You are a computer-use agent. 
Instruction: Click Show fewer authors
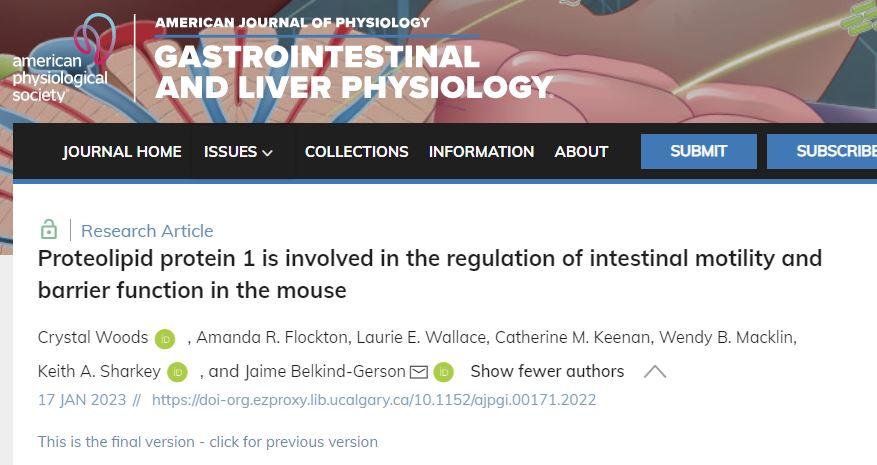point(547,372)
